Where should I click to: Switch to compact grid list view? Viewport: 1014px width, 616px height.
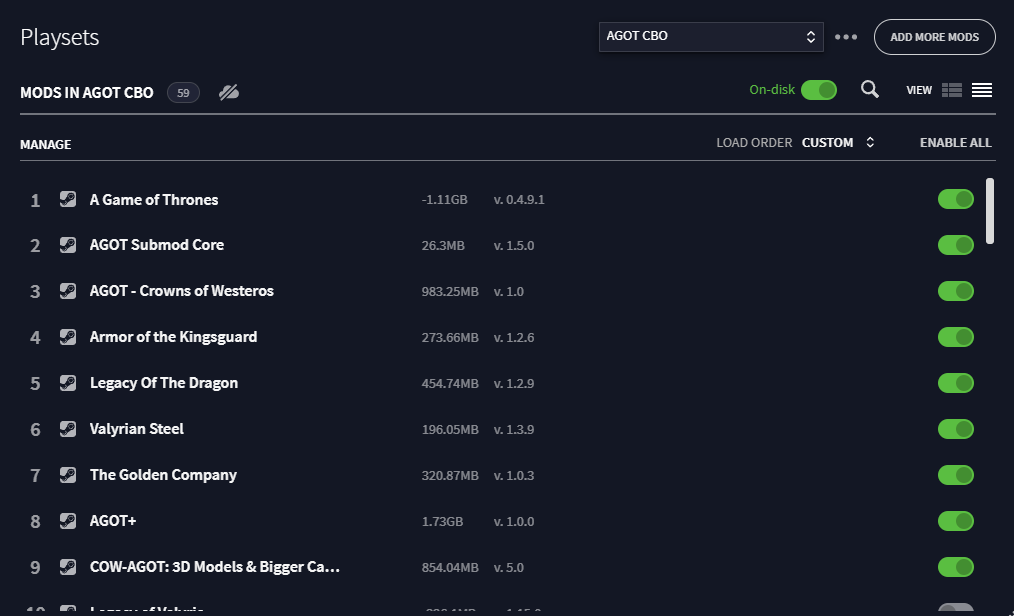pyautogui.click(x=952, y=90)
